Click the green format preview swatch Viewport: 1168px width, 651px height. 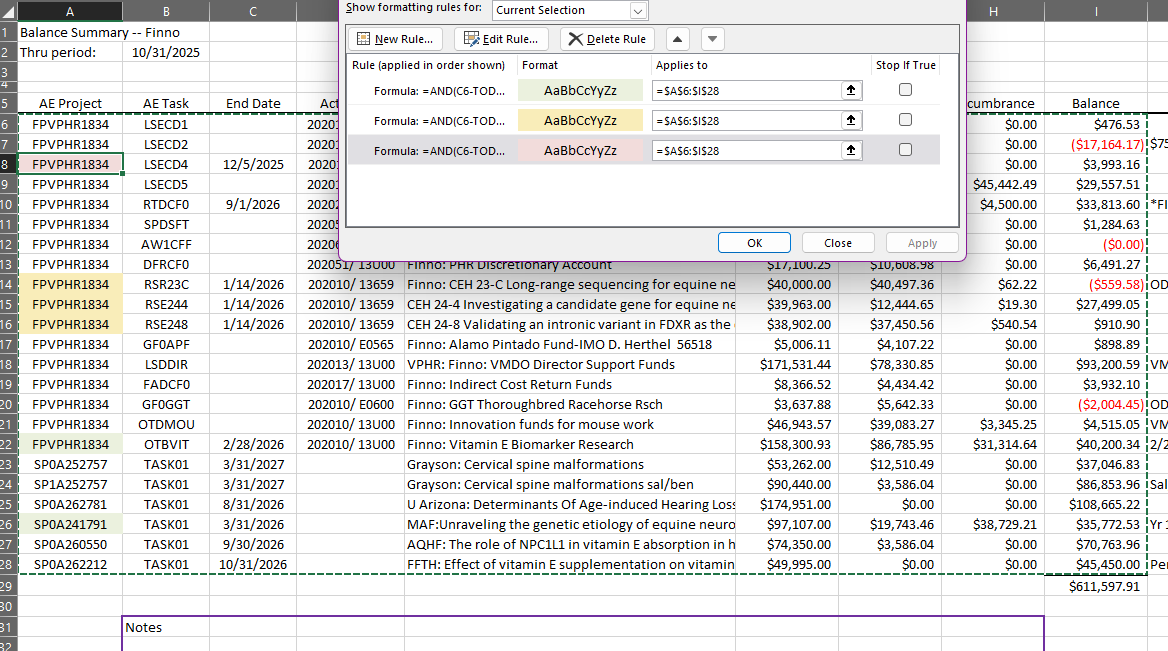pyautogui.click(x=580, y=91)
